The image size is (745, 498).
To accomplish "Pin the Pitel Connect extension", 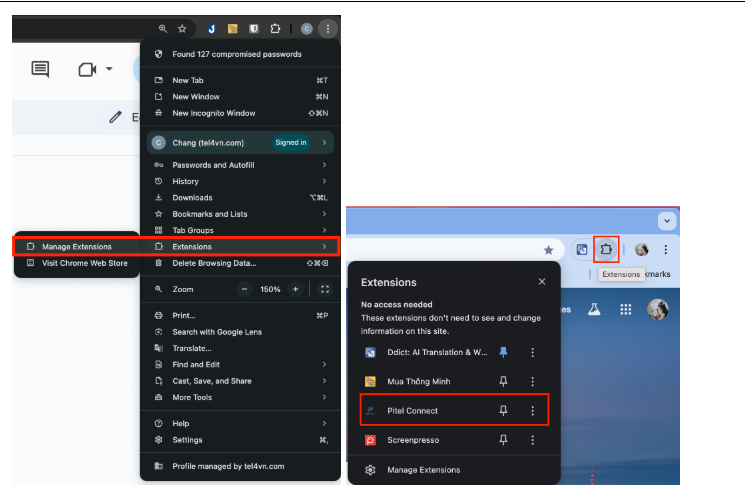I will (x=503, y=411).
